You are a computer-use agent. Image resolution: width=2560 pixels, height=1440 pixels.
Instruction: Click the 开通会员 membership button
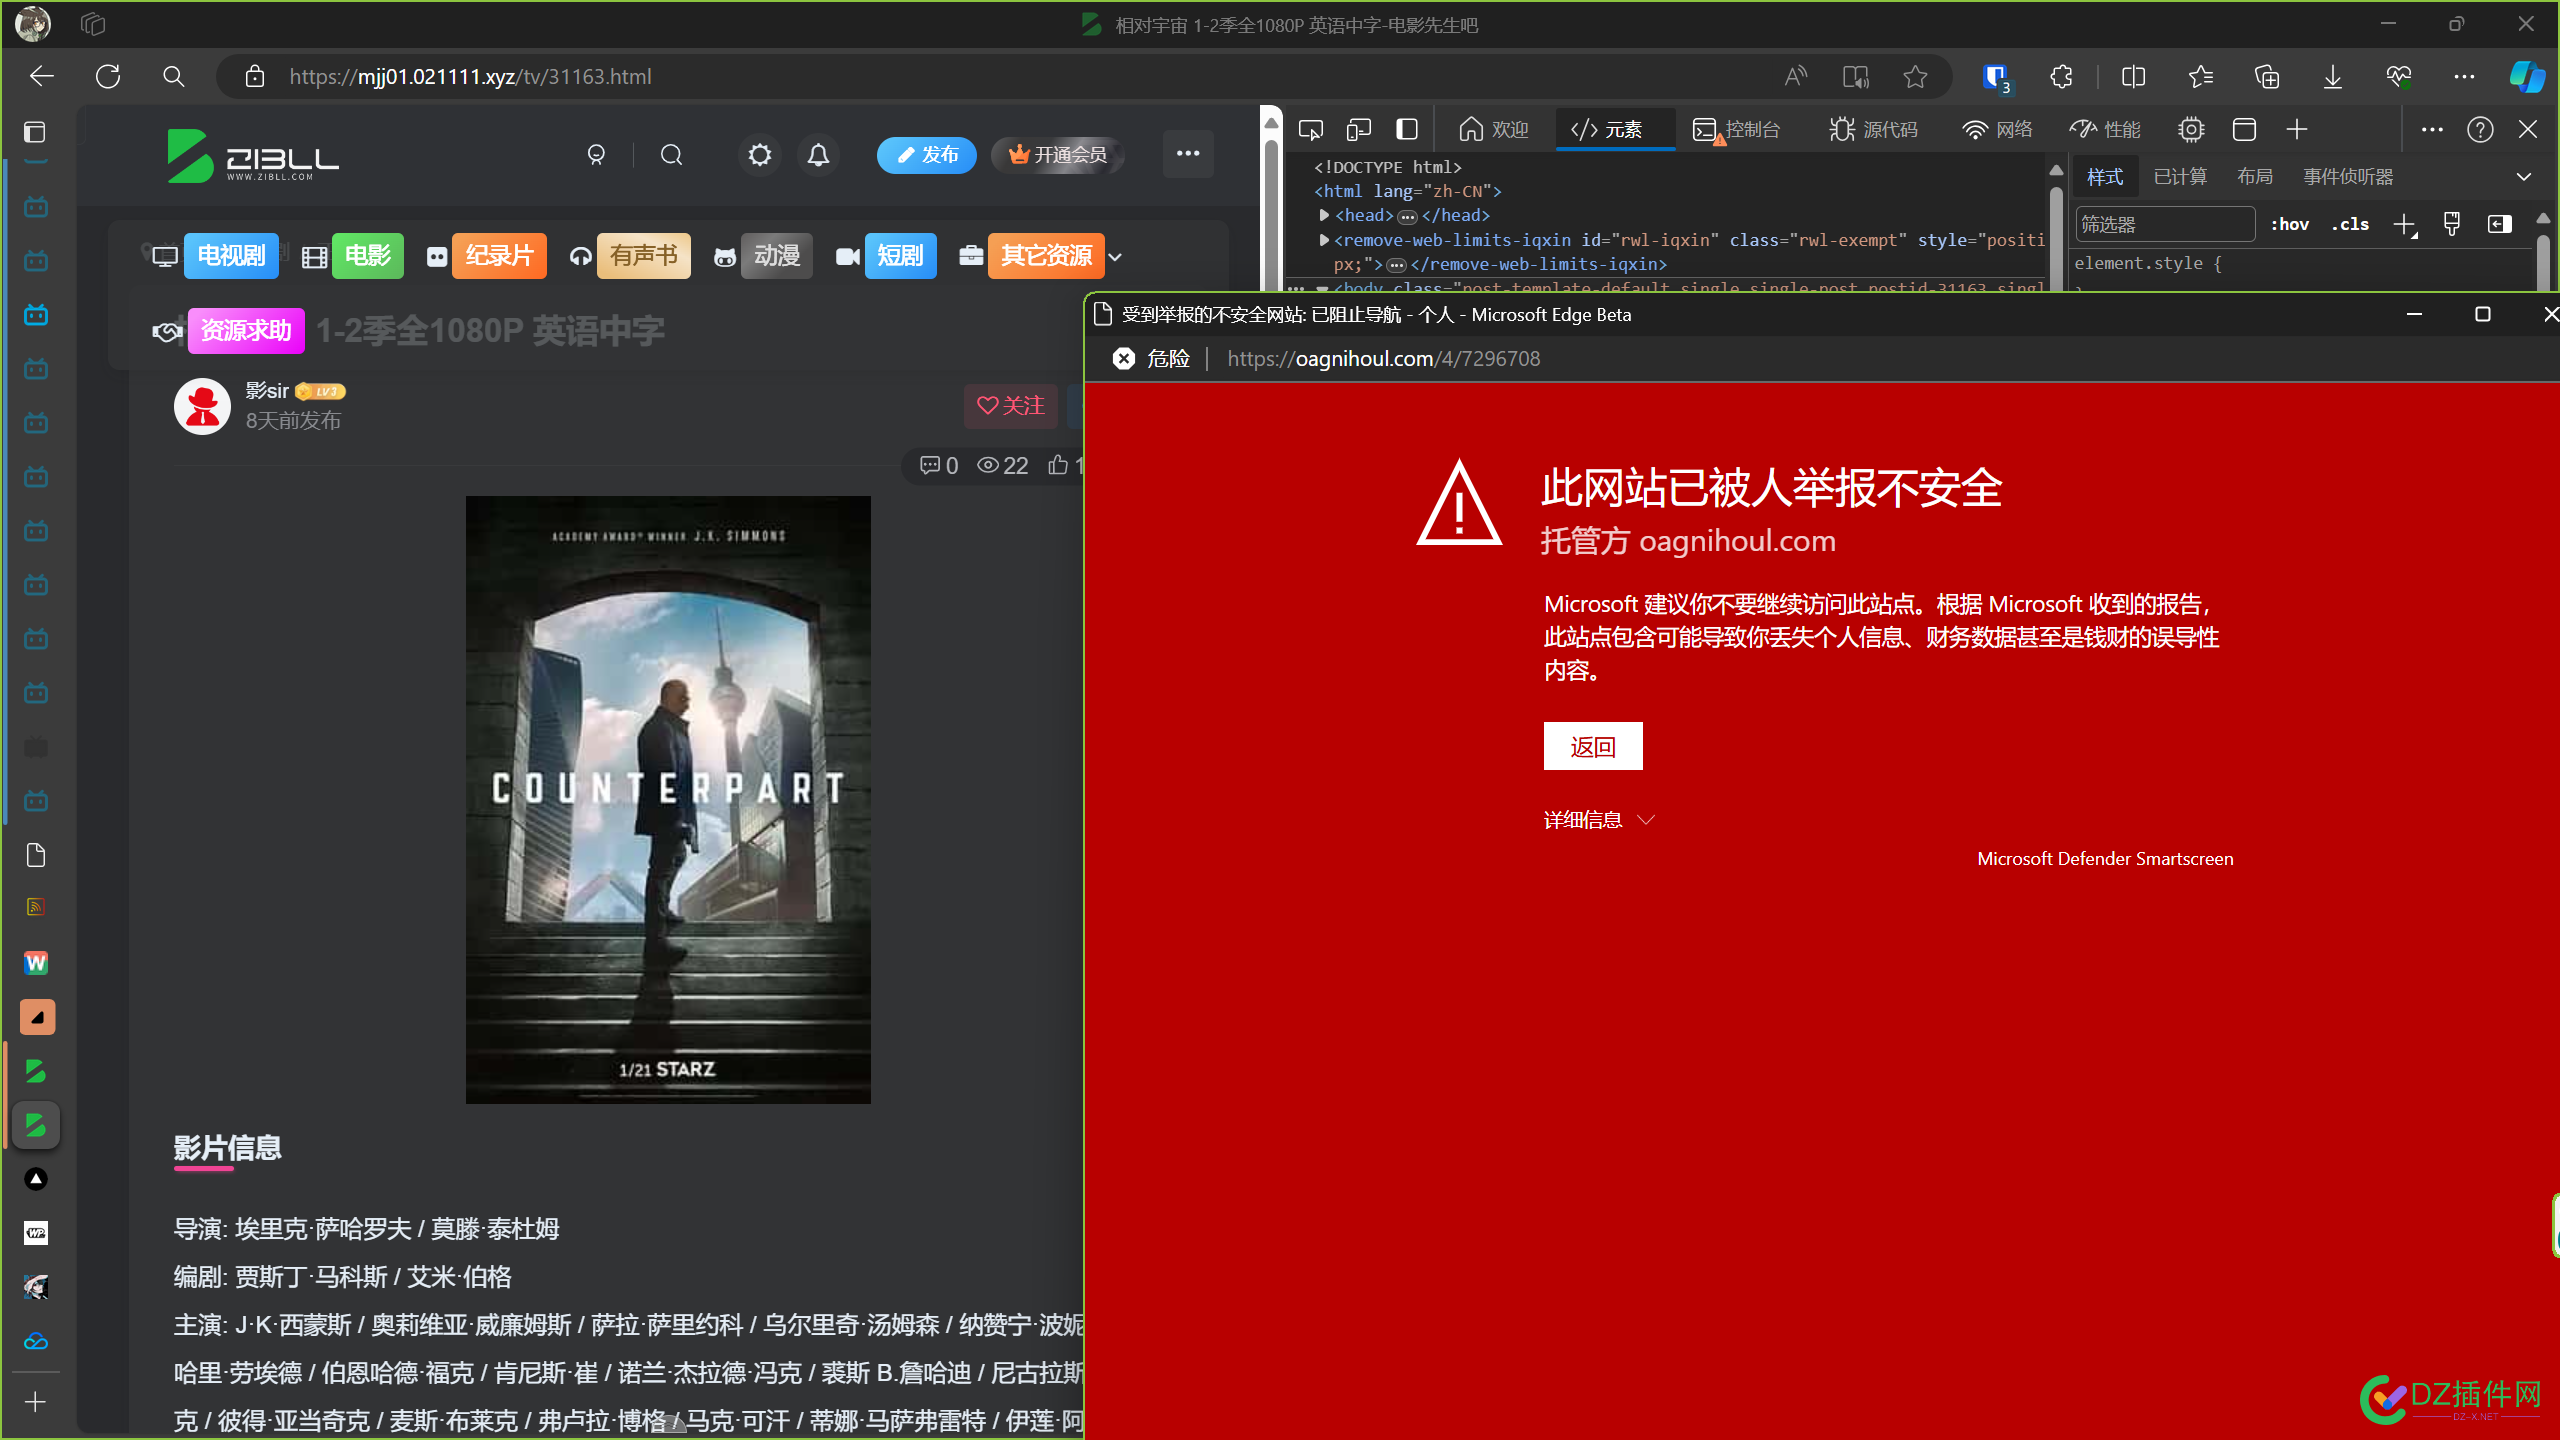(1058, 155)
